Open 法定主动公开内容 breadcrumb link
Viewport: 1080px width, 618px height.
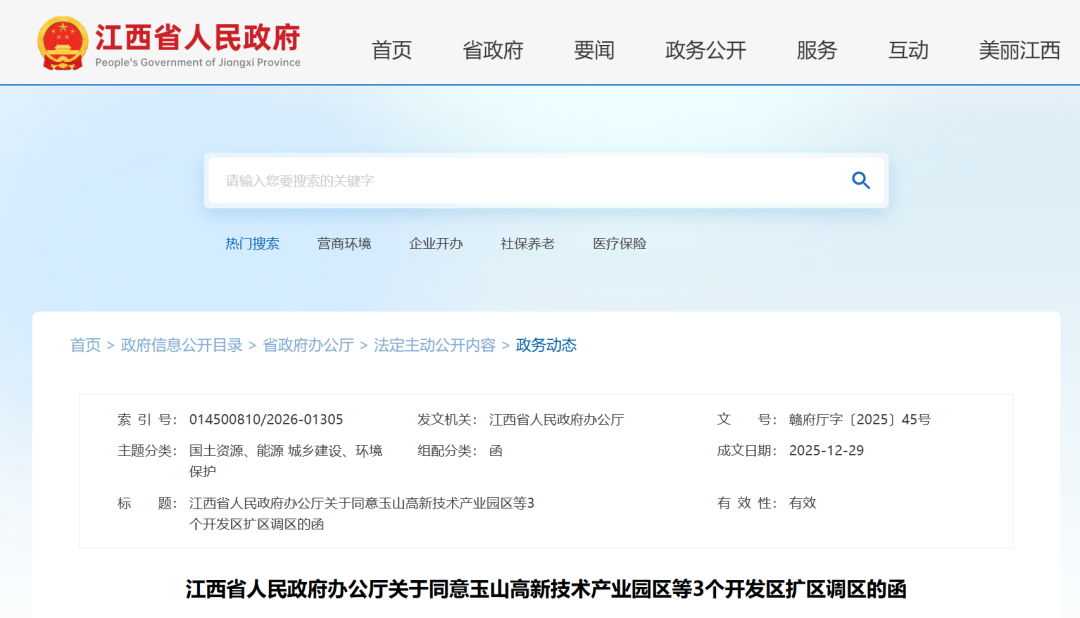(x=435, y=345)
